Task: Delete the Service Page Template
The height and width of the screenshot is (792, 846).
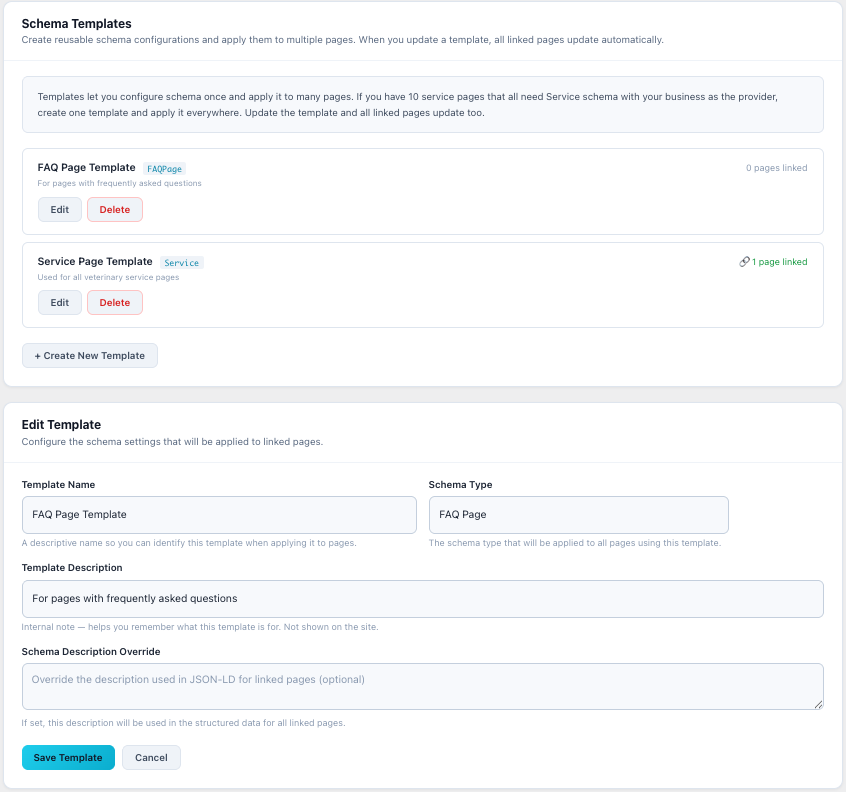Action: pos(115,303)
